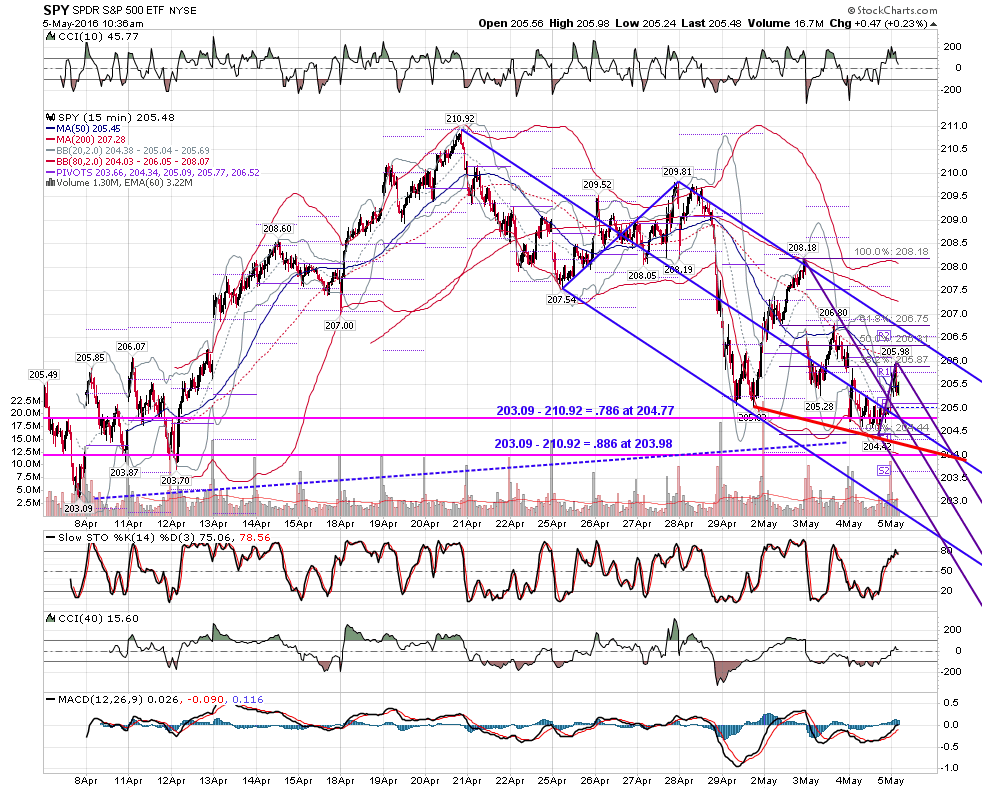The image size is (982, 794).
Task: Select the 100.0%: 208.18 Fibonacci label
Action: click(x=891, y=252)
